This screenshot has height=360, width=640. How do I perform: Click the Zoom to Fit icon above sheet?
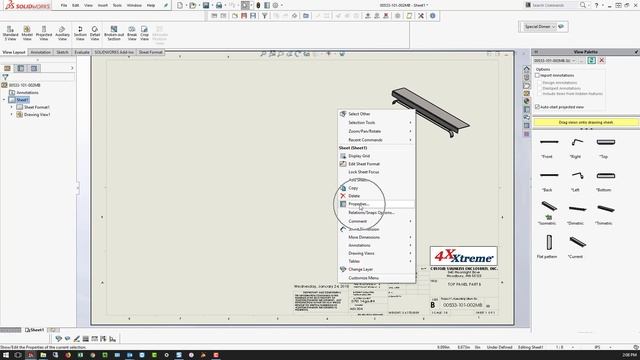pyautogui.click(x=263, y=54)
